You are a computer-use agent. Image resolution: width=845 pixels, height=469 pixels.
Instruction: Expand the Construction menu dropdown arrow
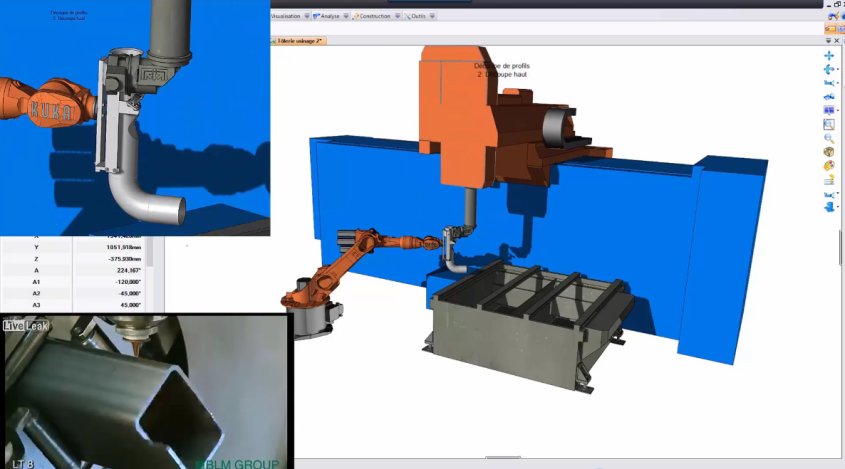pos(397,16)
